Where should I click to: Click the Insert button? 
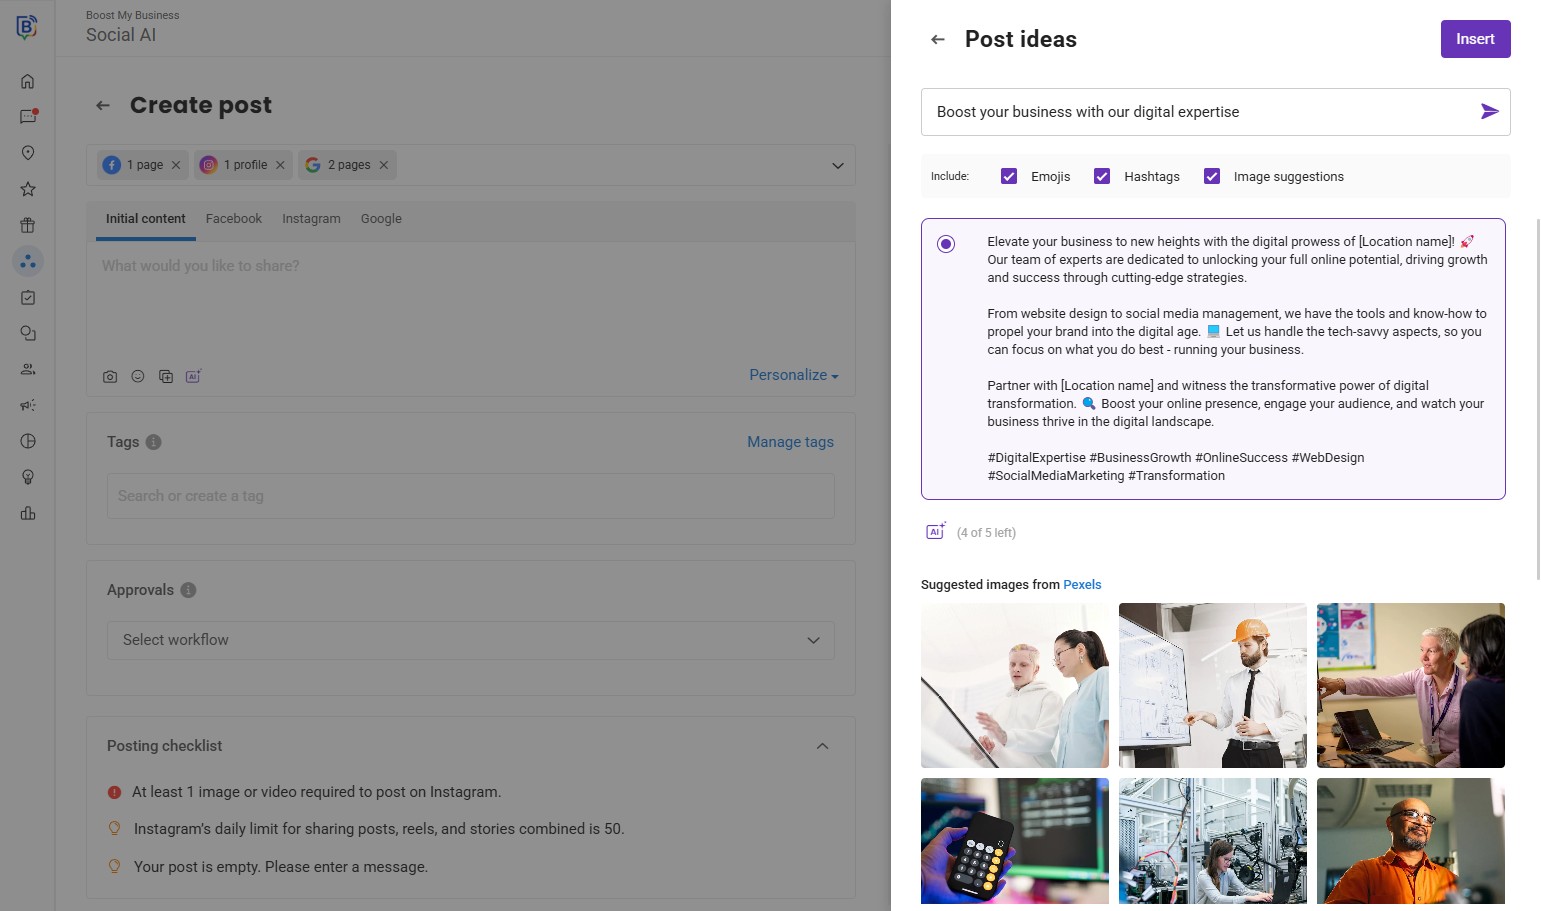(x=1475, y=39)
